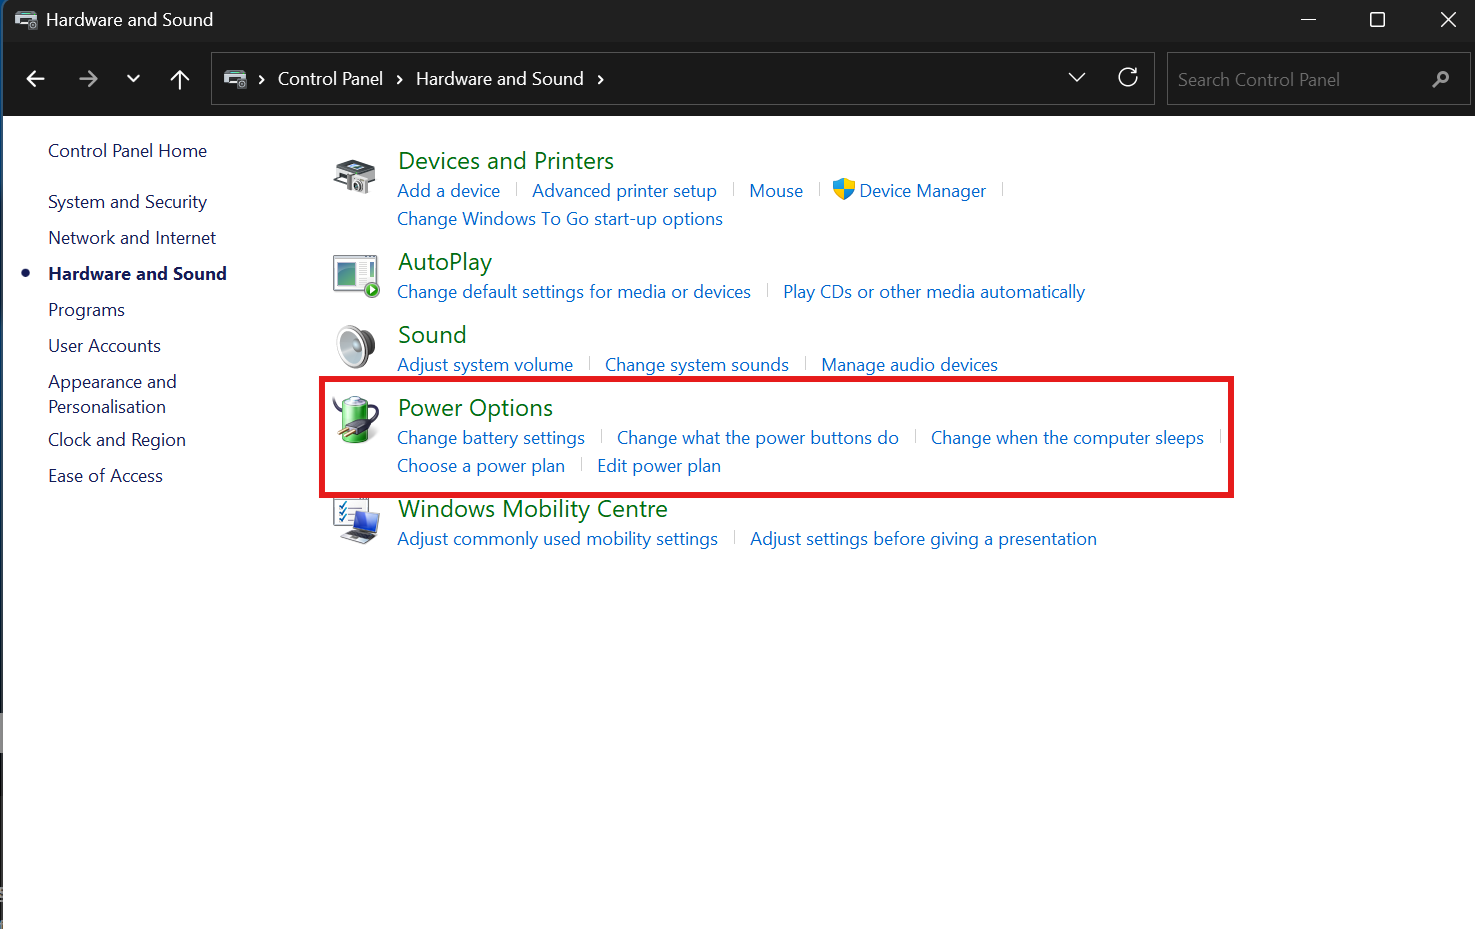1475x929 pixels.
Task: Click the Power Options battery icon
Action: coord(356,419)
